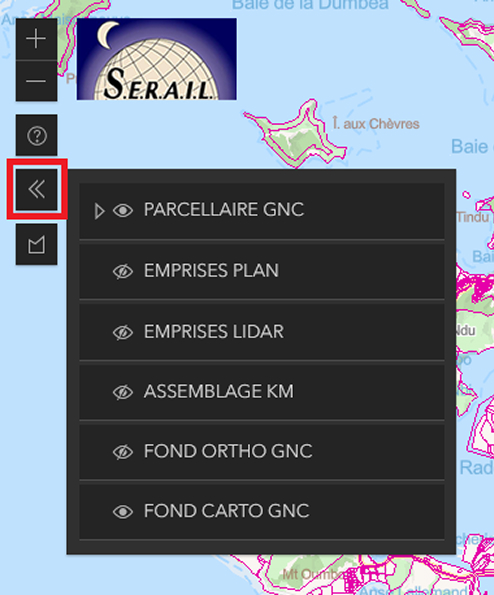Show the EMPRISES LIDAR layer eye
The height and width of the screenshot is (595, 494).
coord(123,332)
